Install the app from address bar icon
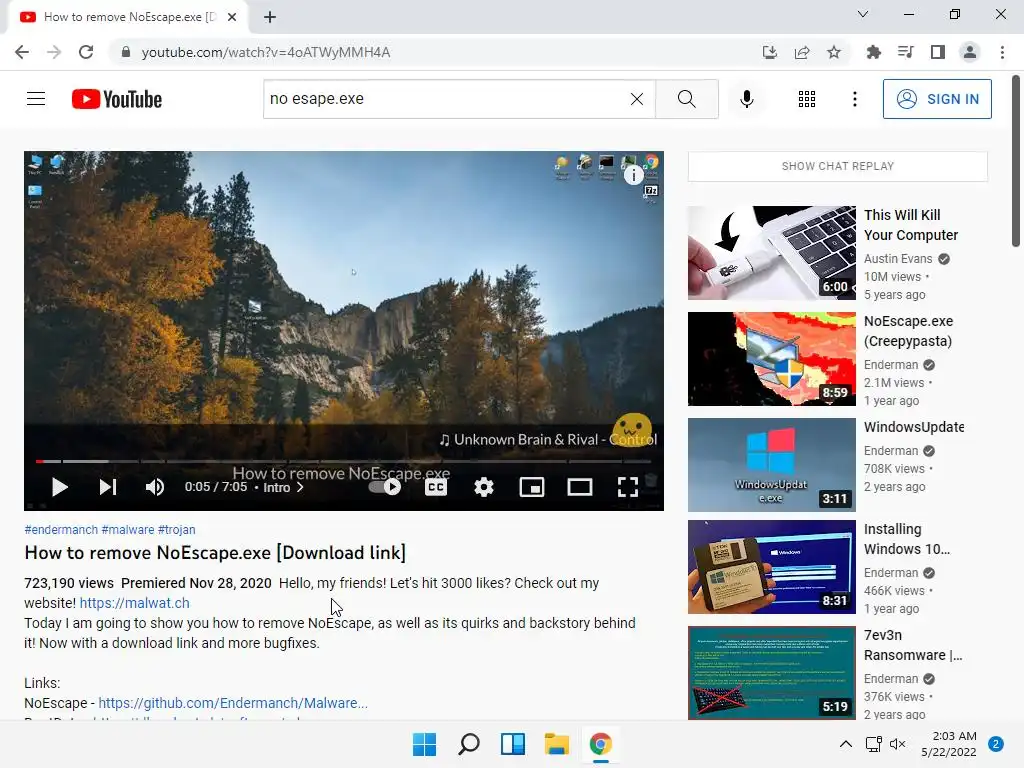 tap(770, 52)
